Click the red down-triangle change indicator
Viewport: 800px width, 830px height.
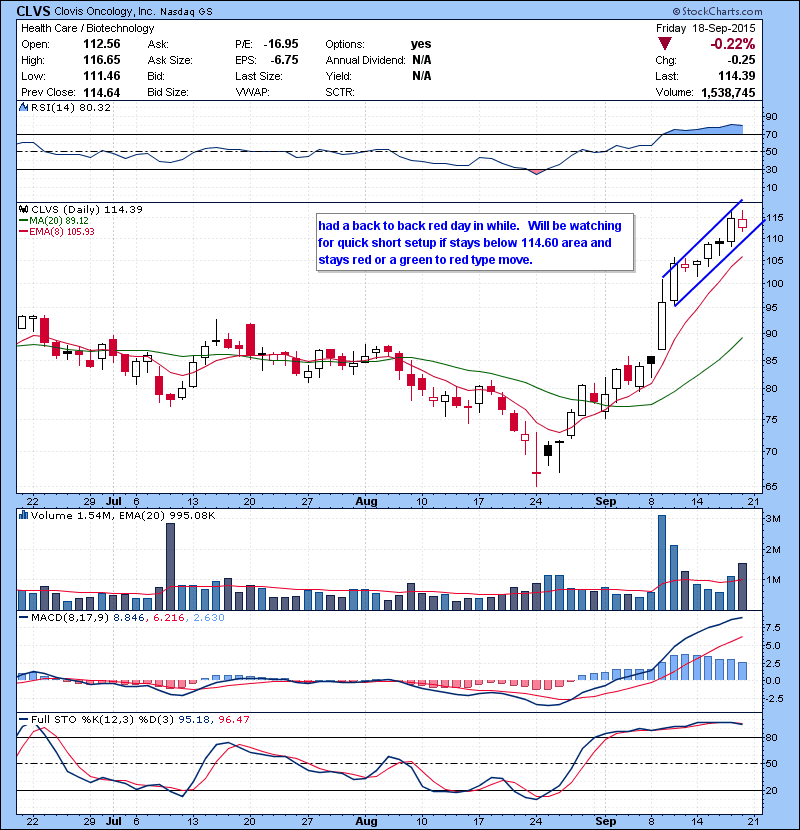(664, 43)
